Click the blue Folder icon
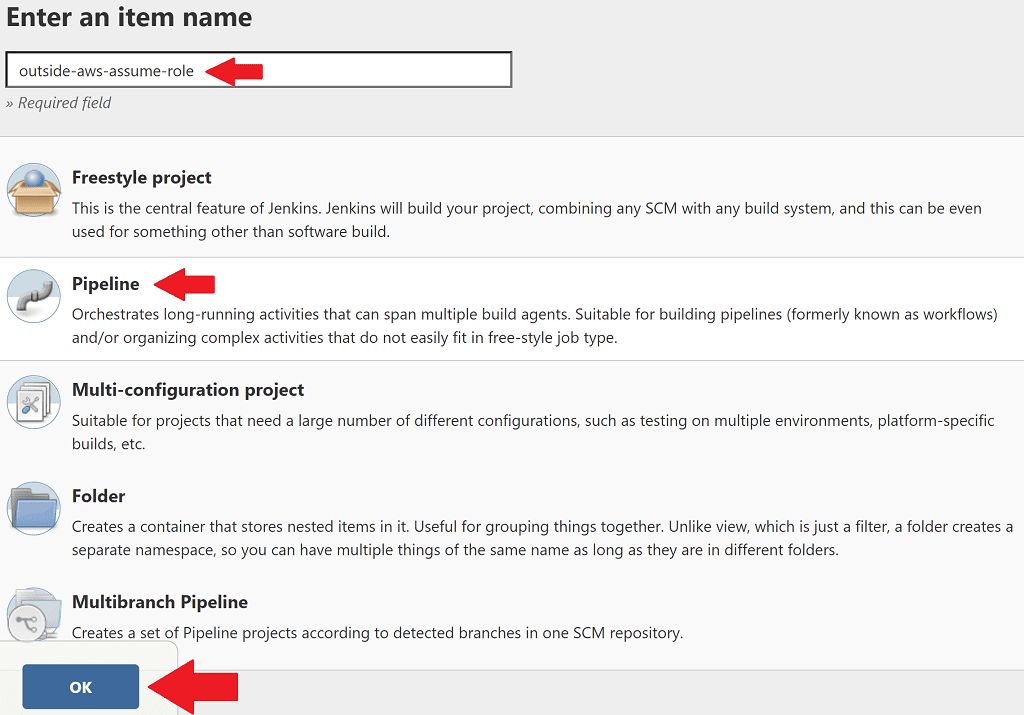The height and width of the screenshot is (715, 1024). [33, 507]
